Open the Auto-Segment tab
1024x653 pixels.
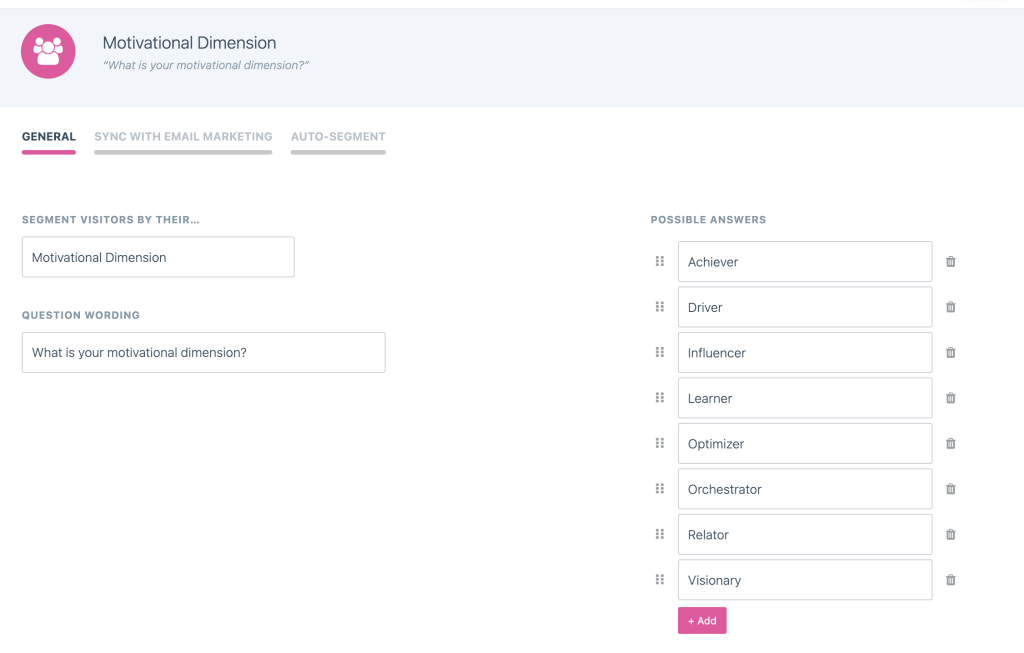coord(338,137)
